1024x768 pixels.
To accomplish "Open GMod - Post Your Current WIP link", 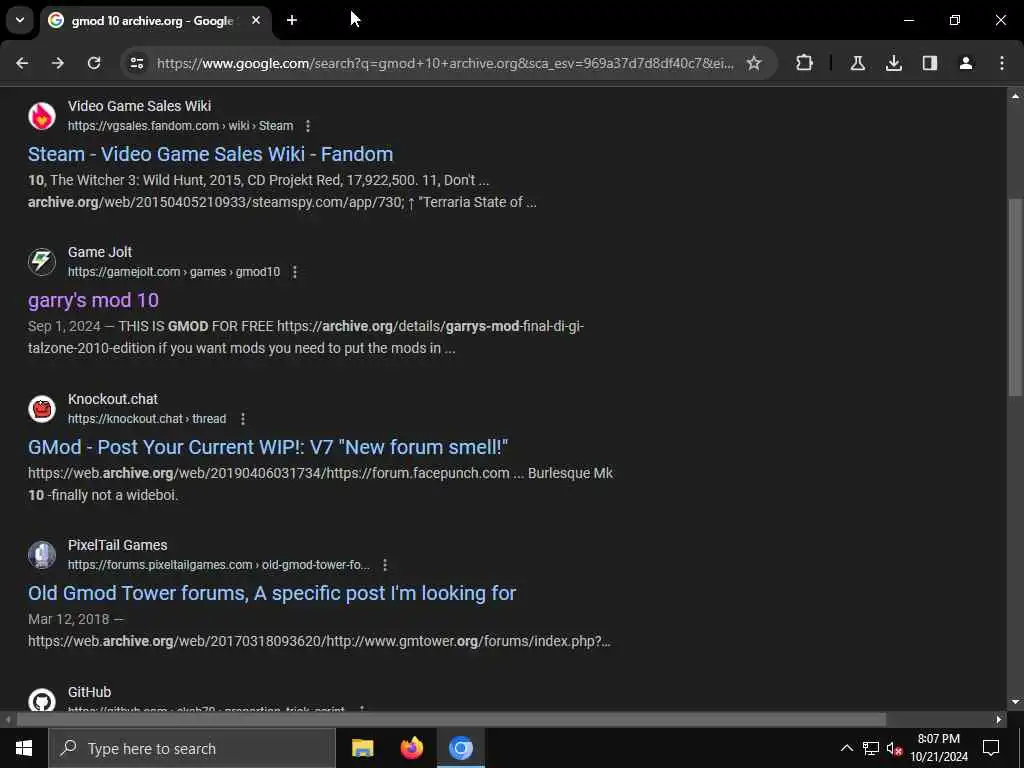I will (x=268, y=447).
